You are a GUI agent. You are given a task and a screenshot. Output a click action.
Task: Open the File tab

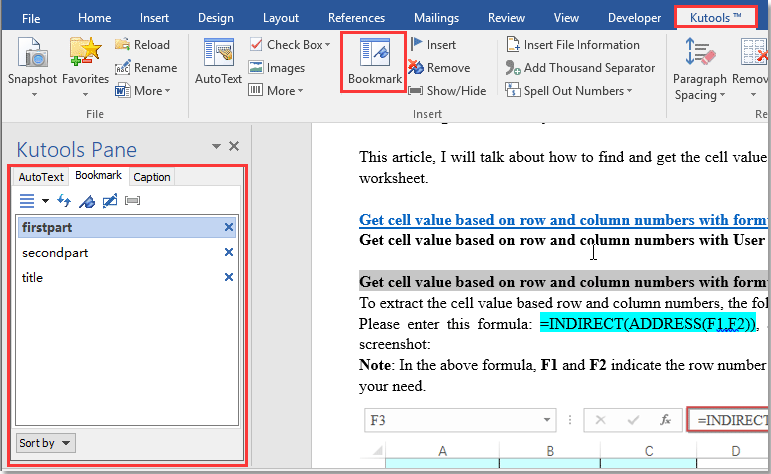click(x=31, y=18)
